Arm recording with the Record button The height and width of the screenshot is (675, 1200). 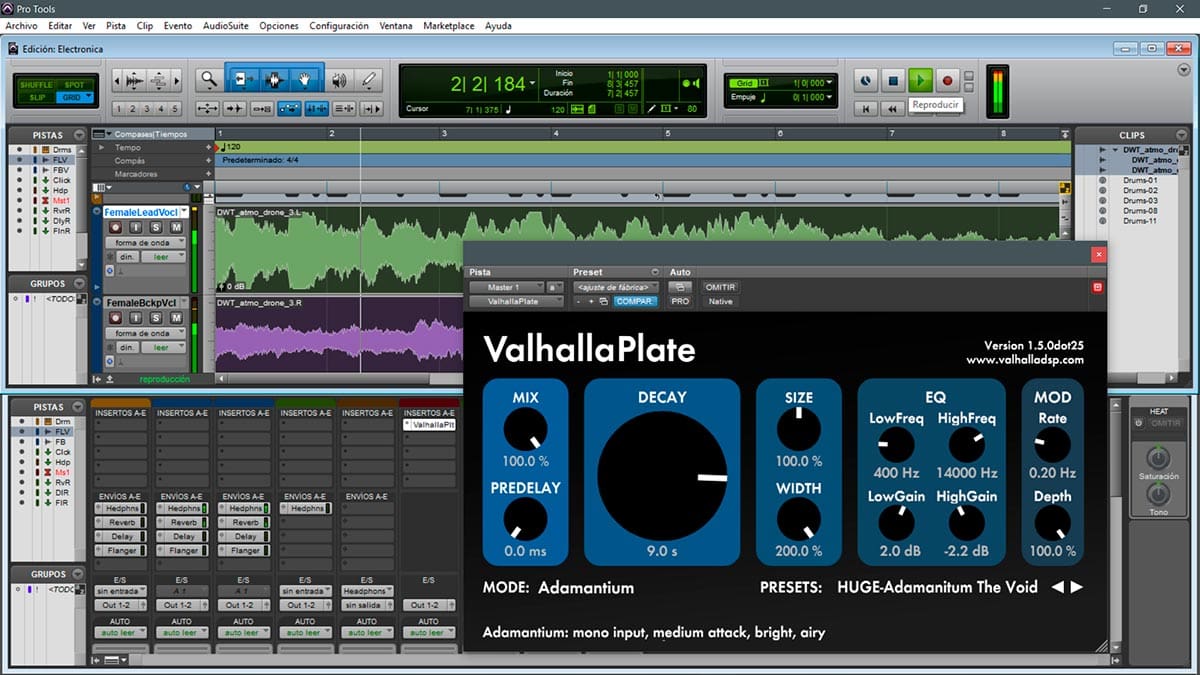point(948,80)
